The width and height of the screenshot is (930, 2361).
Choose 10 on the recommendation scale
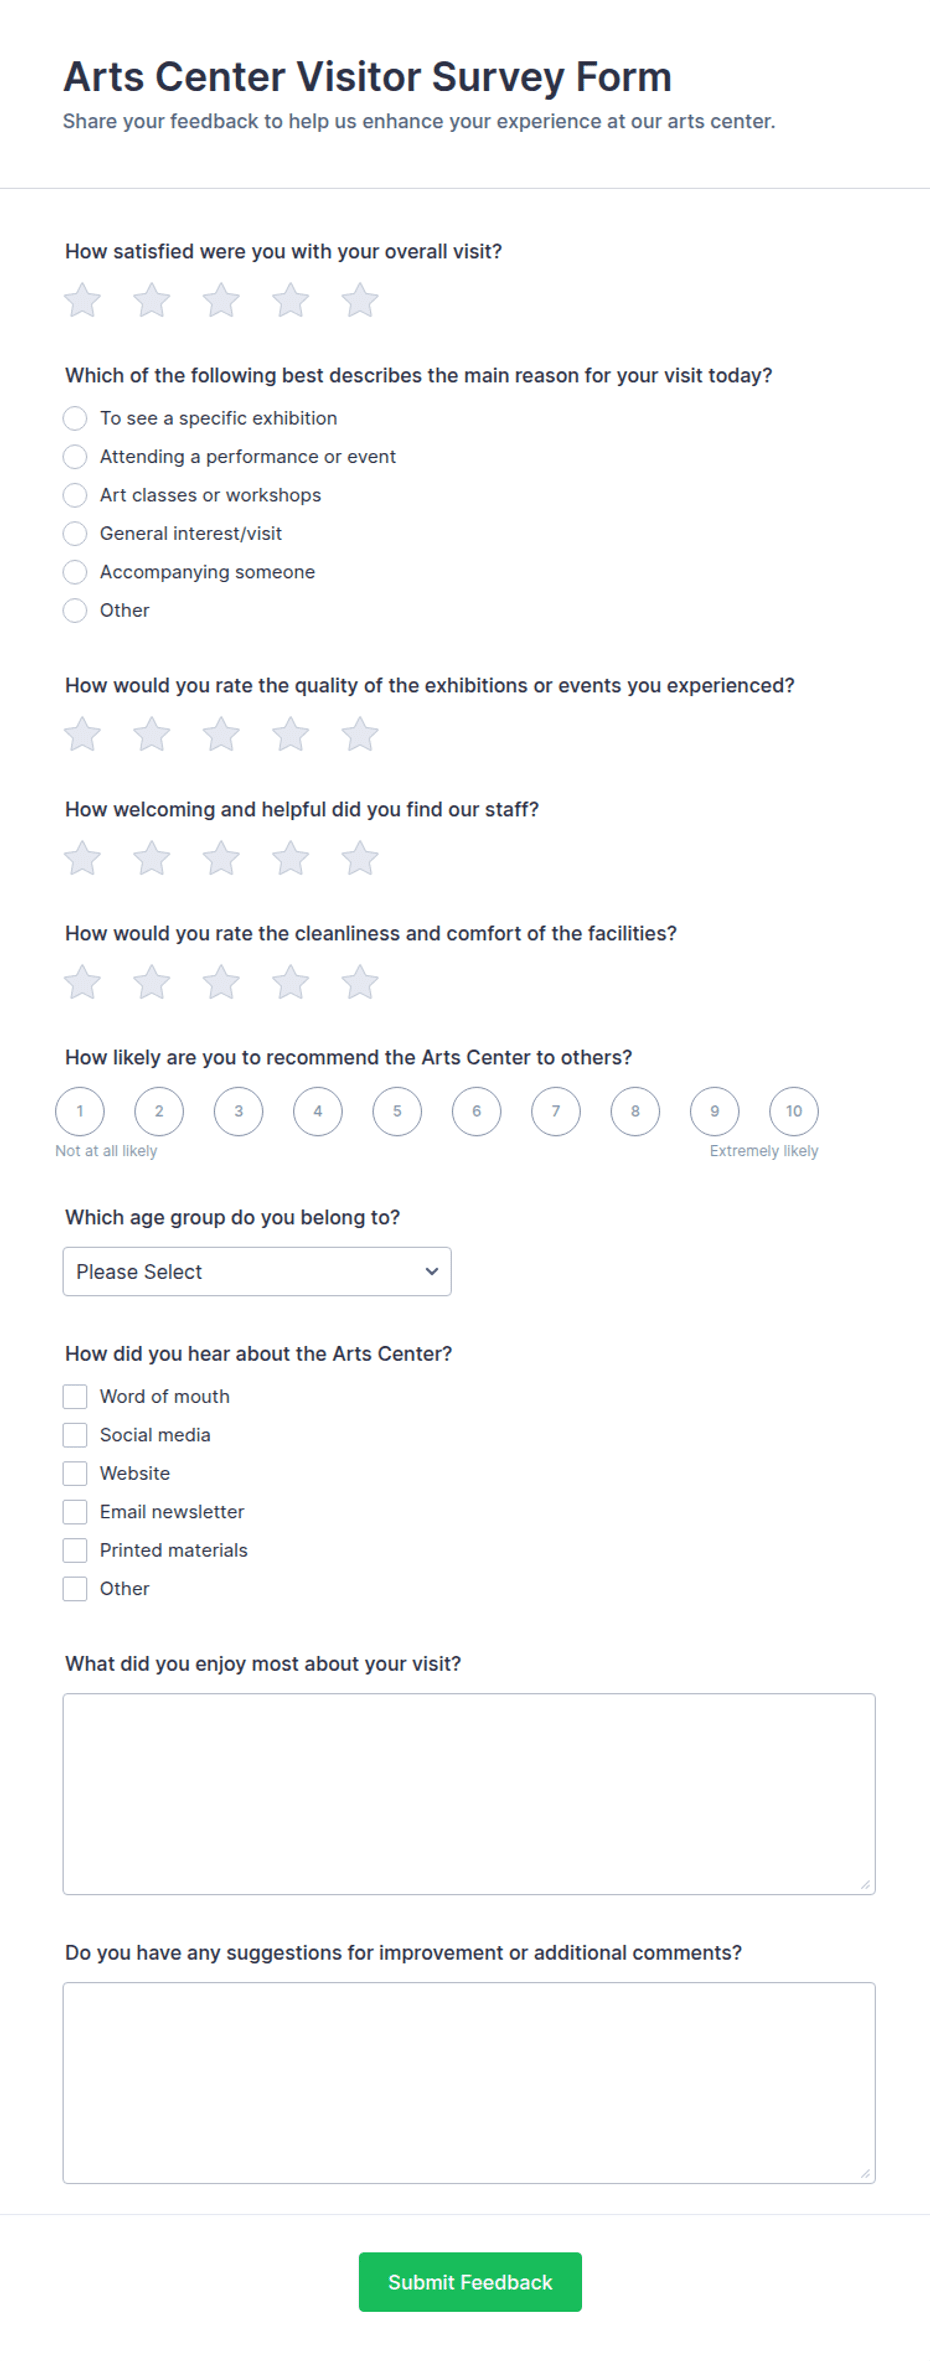(794, 1111)
